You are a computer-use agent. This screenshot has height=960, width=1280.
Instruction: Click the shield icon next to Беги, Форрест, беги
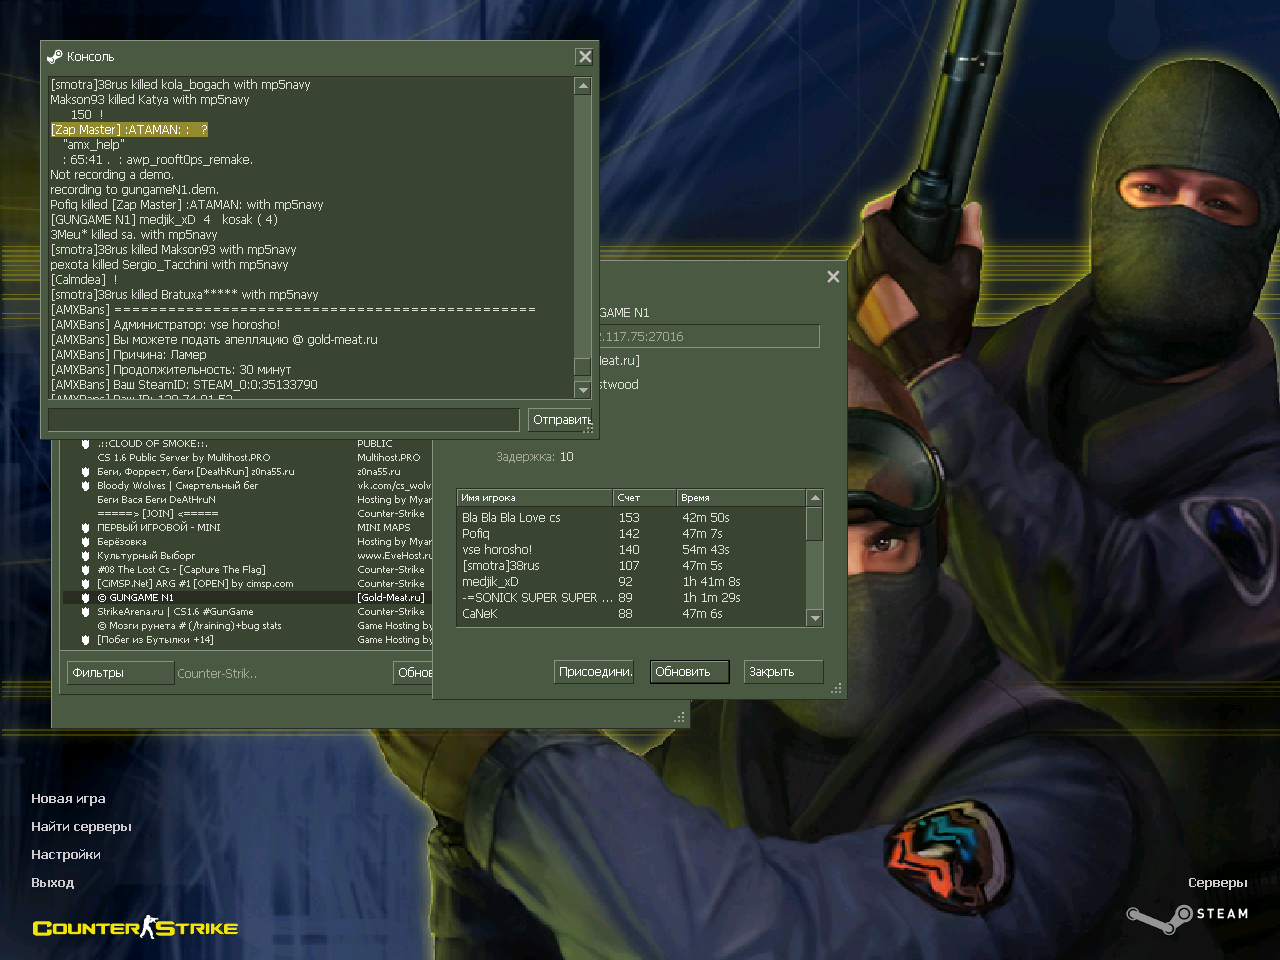(86, 472)
